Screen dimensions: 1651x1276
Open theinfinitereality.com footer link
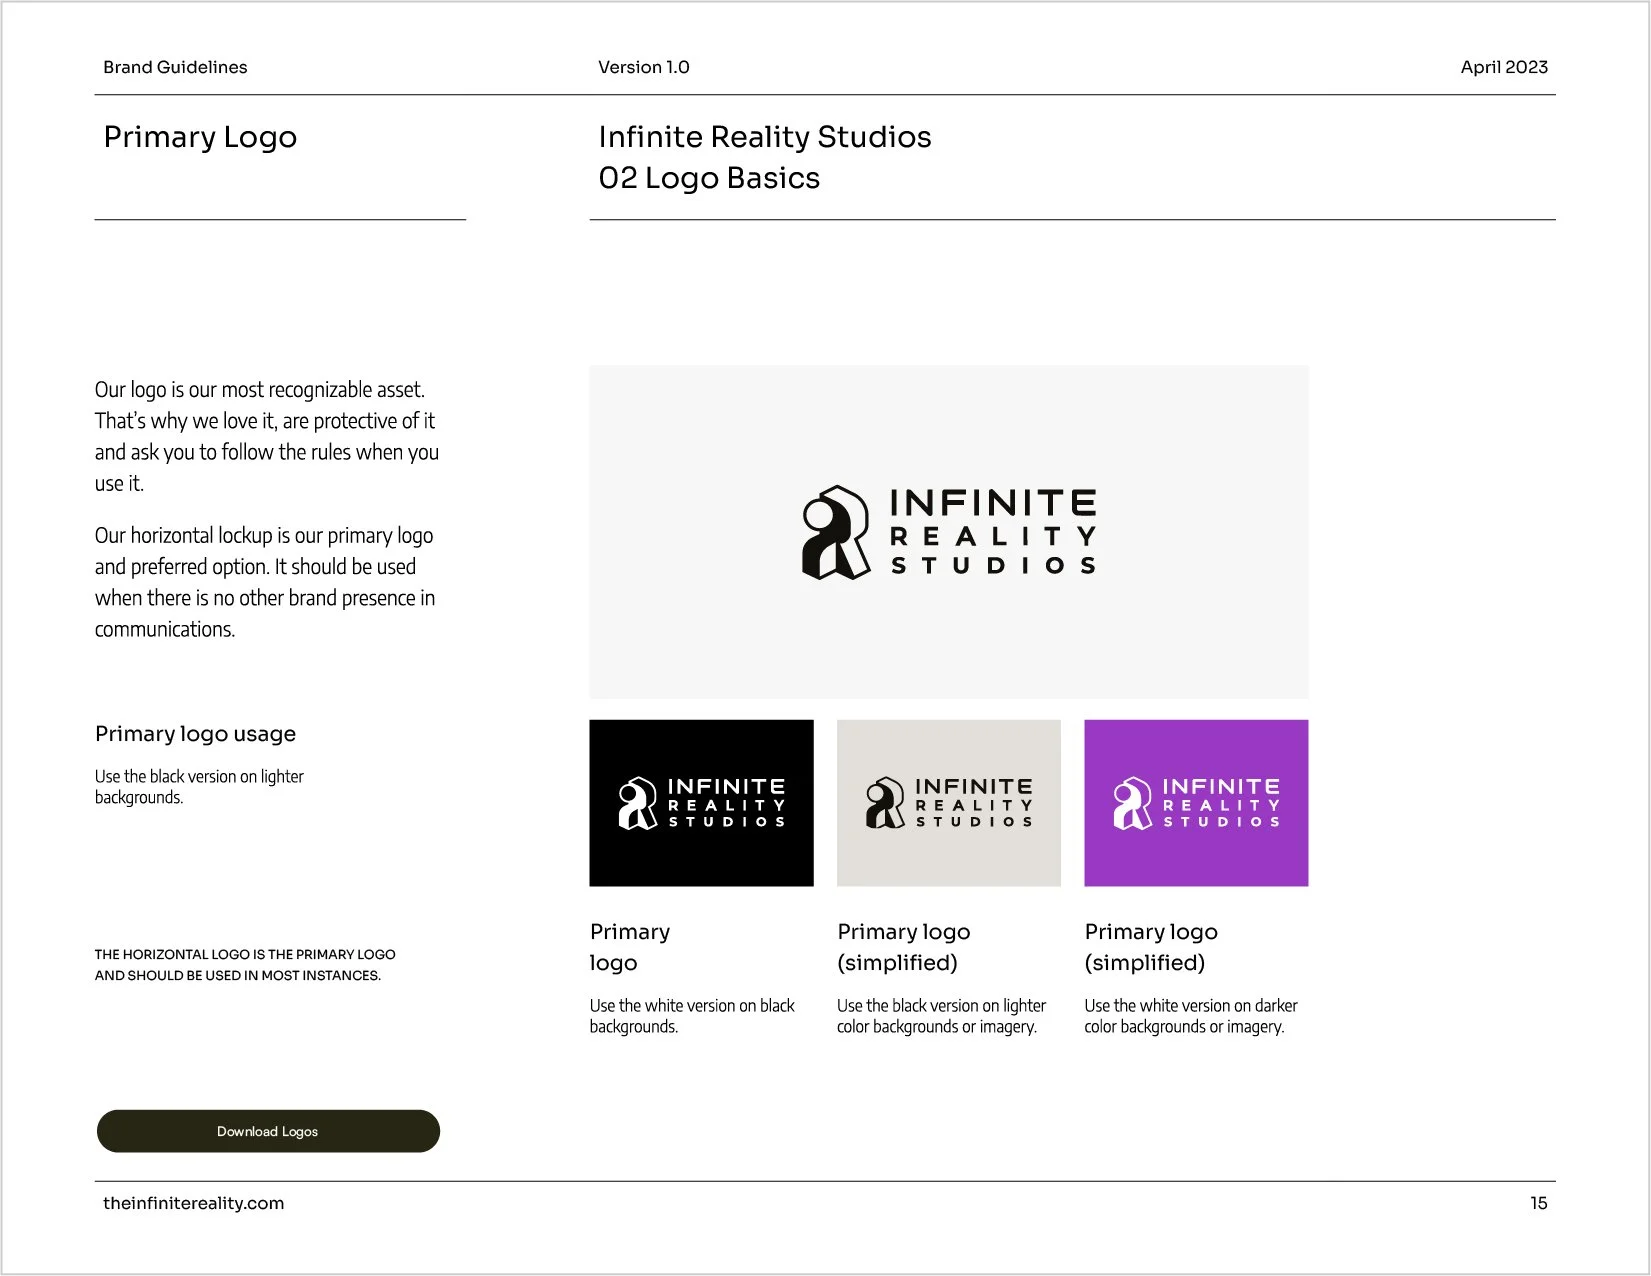click(193, 1203)
